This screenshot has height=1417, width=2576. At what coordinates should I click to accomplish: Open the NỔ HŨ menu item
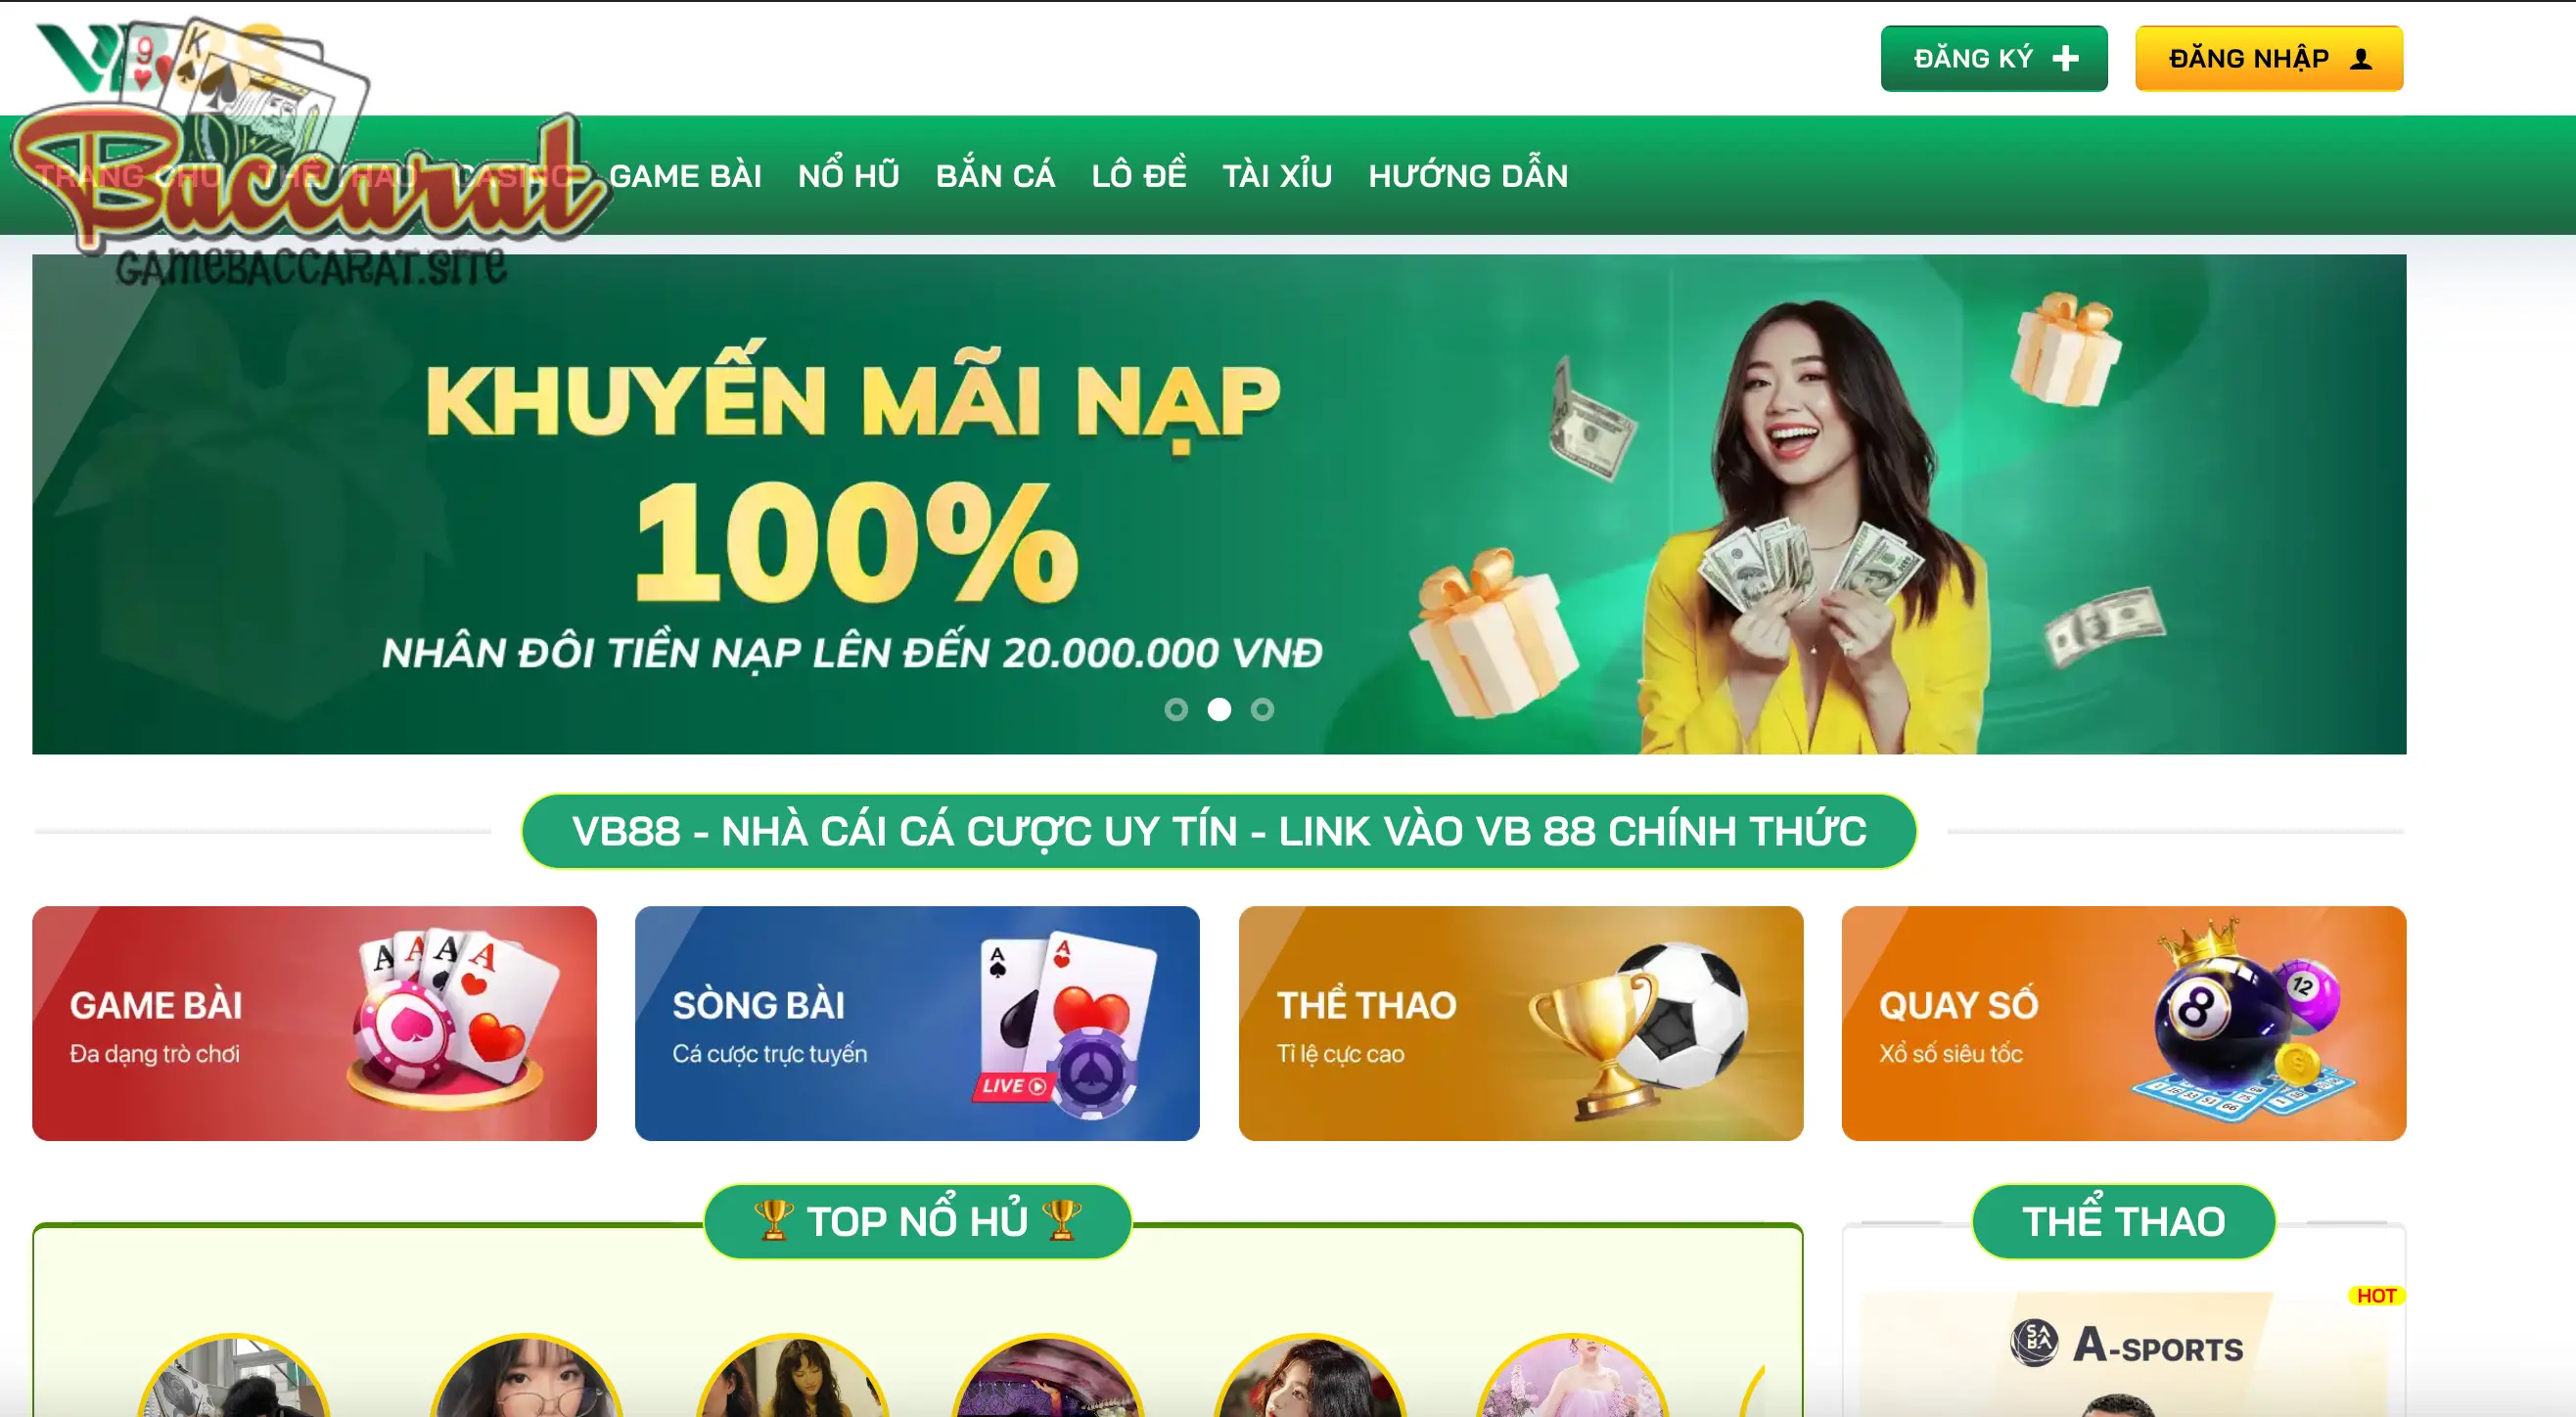click(x=848, y=174)
